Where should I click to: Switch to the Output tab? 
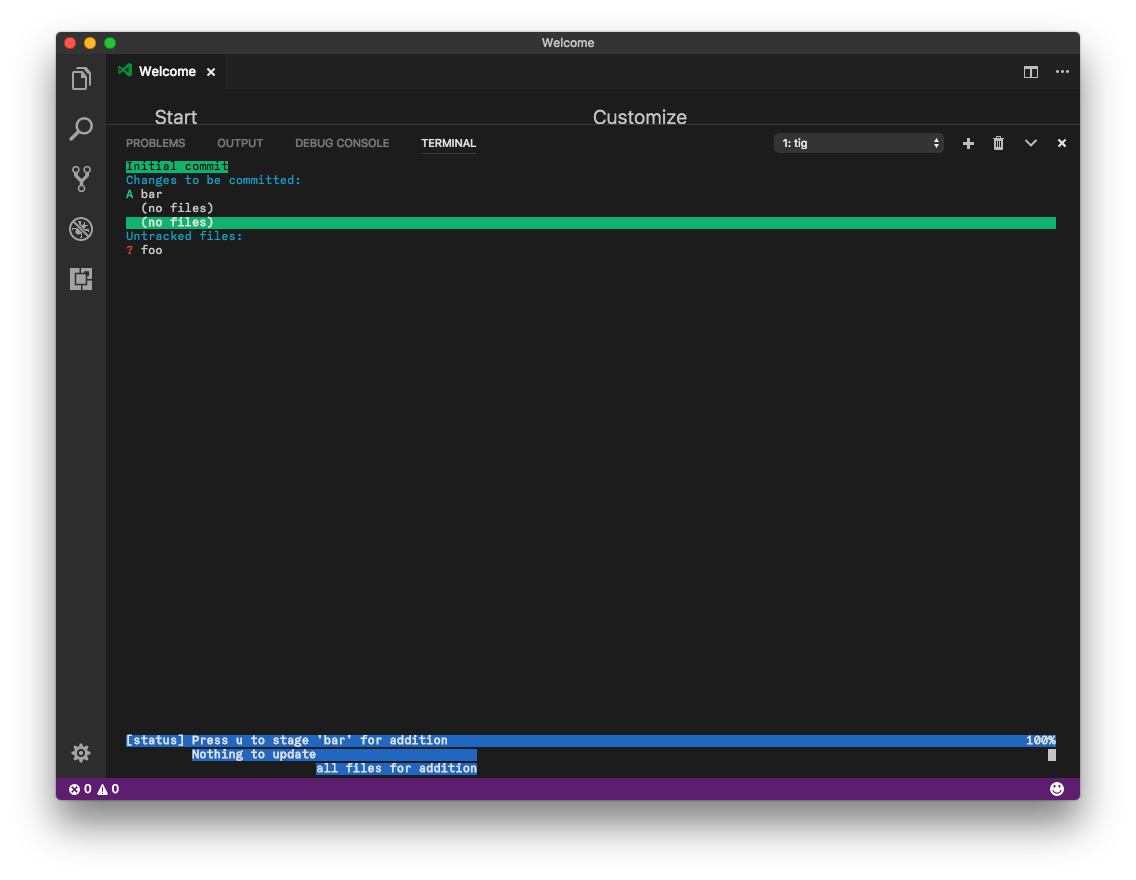point(240,143)
